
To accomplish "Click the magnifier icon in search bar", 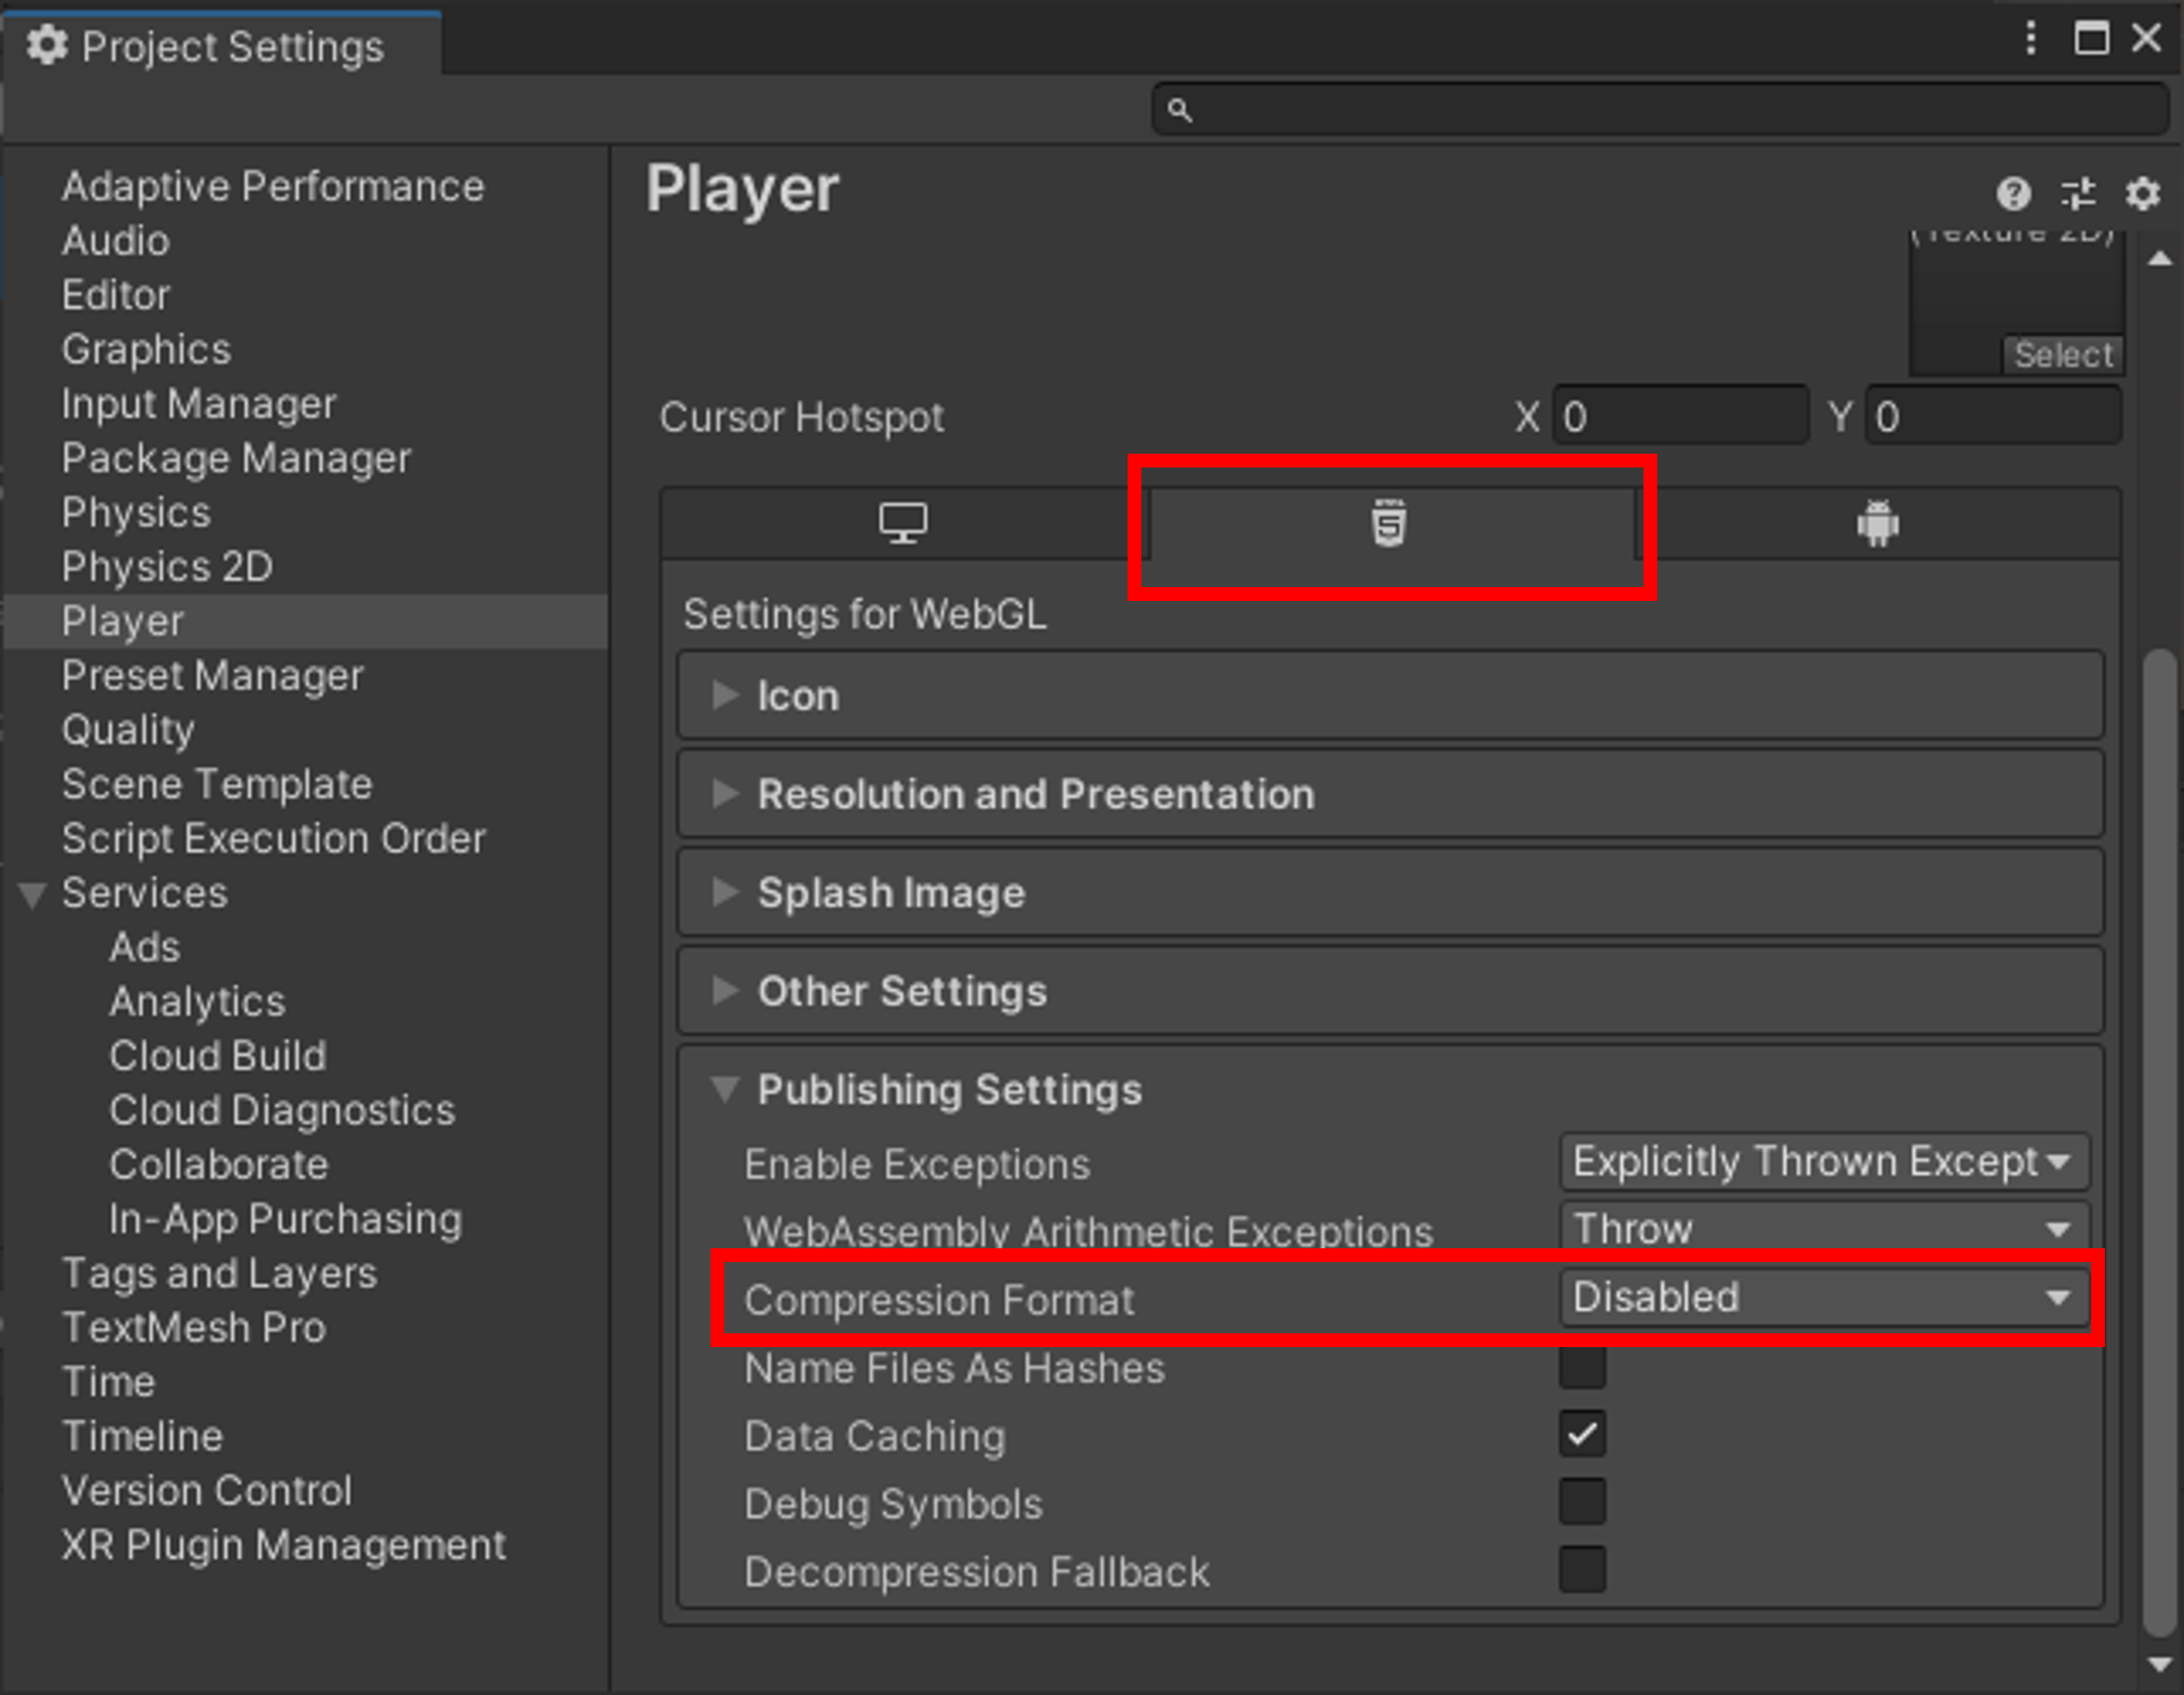I will click(x=1180, y=110).
